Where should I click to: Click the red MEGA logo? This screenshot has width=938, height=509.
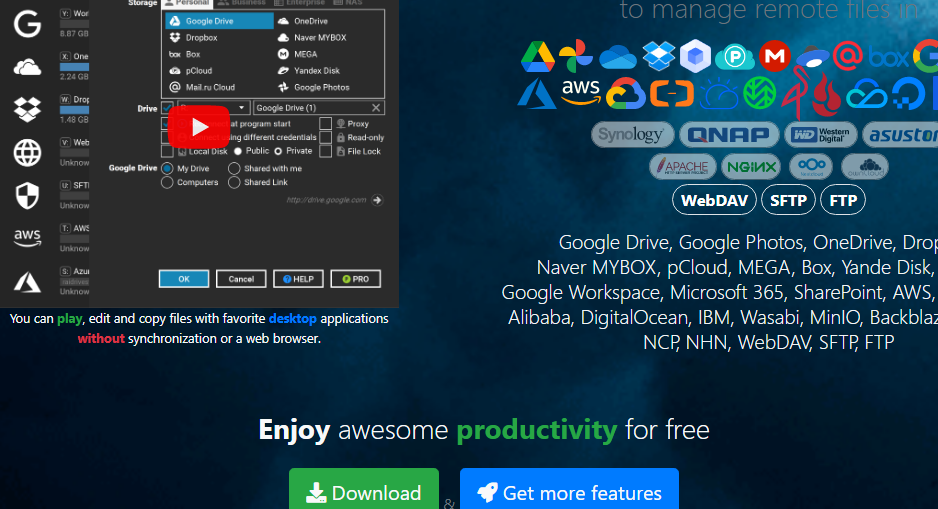tap(775, 56)
